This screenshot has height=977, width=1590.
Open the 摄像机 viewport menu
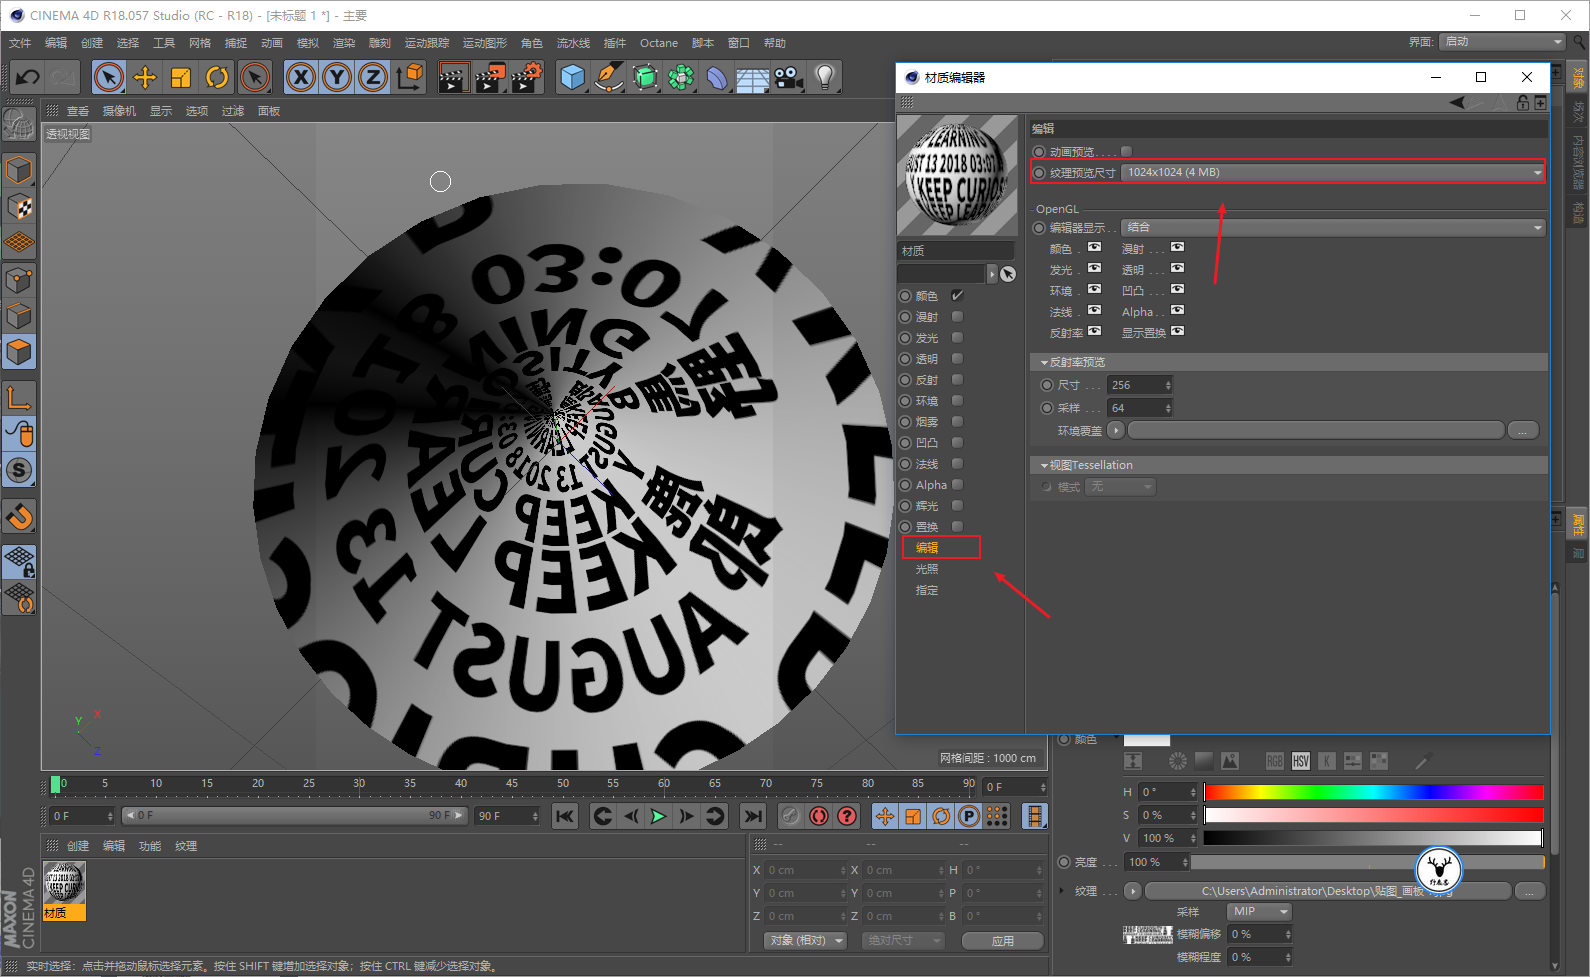click(119, 111)
